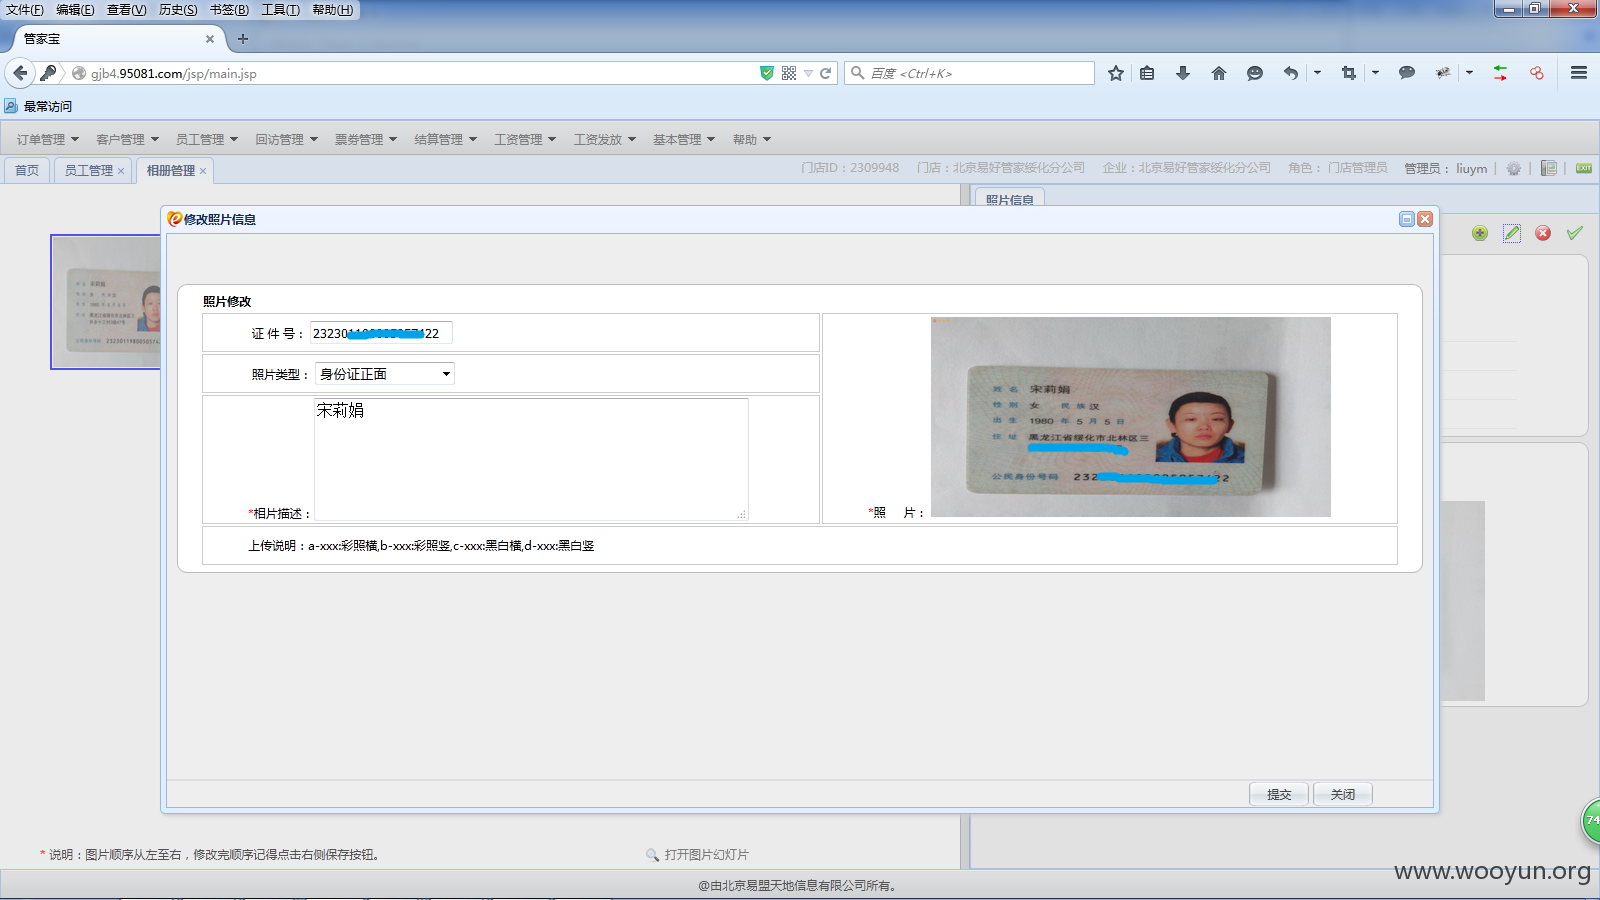This screenshot has width=1600, height=900.
Task: Expand the 客户管理 menu
Action: pos(128,139)
